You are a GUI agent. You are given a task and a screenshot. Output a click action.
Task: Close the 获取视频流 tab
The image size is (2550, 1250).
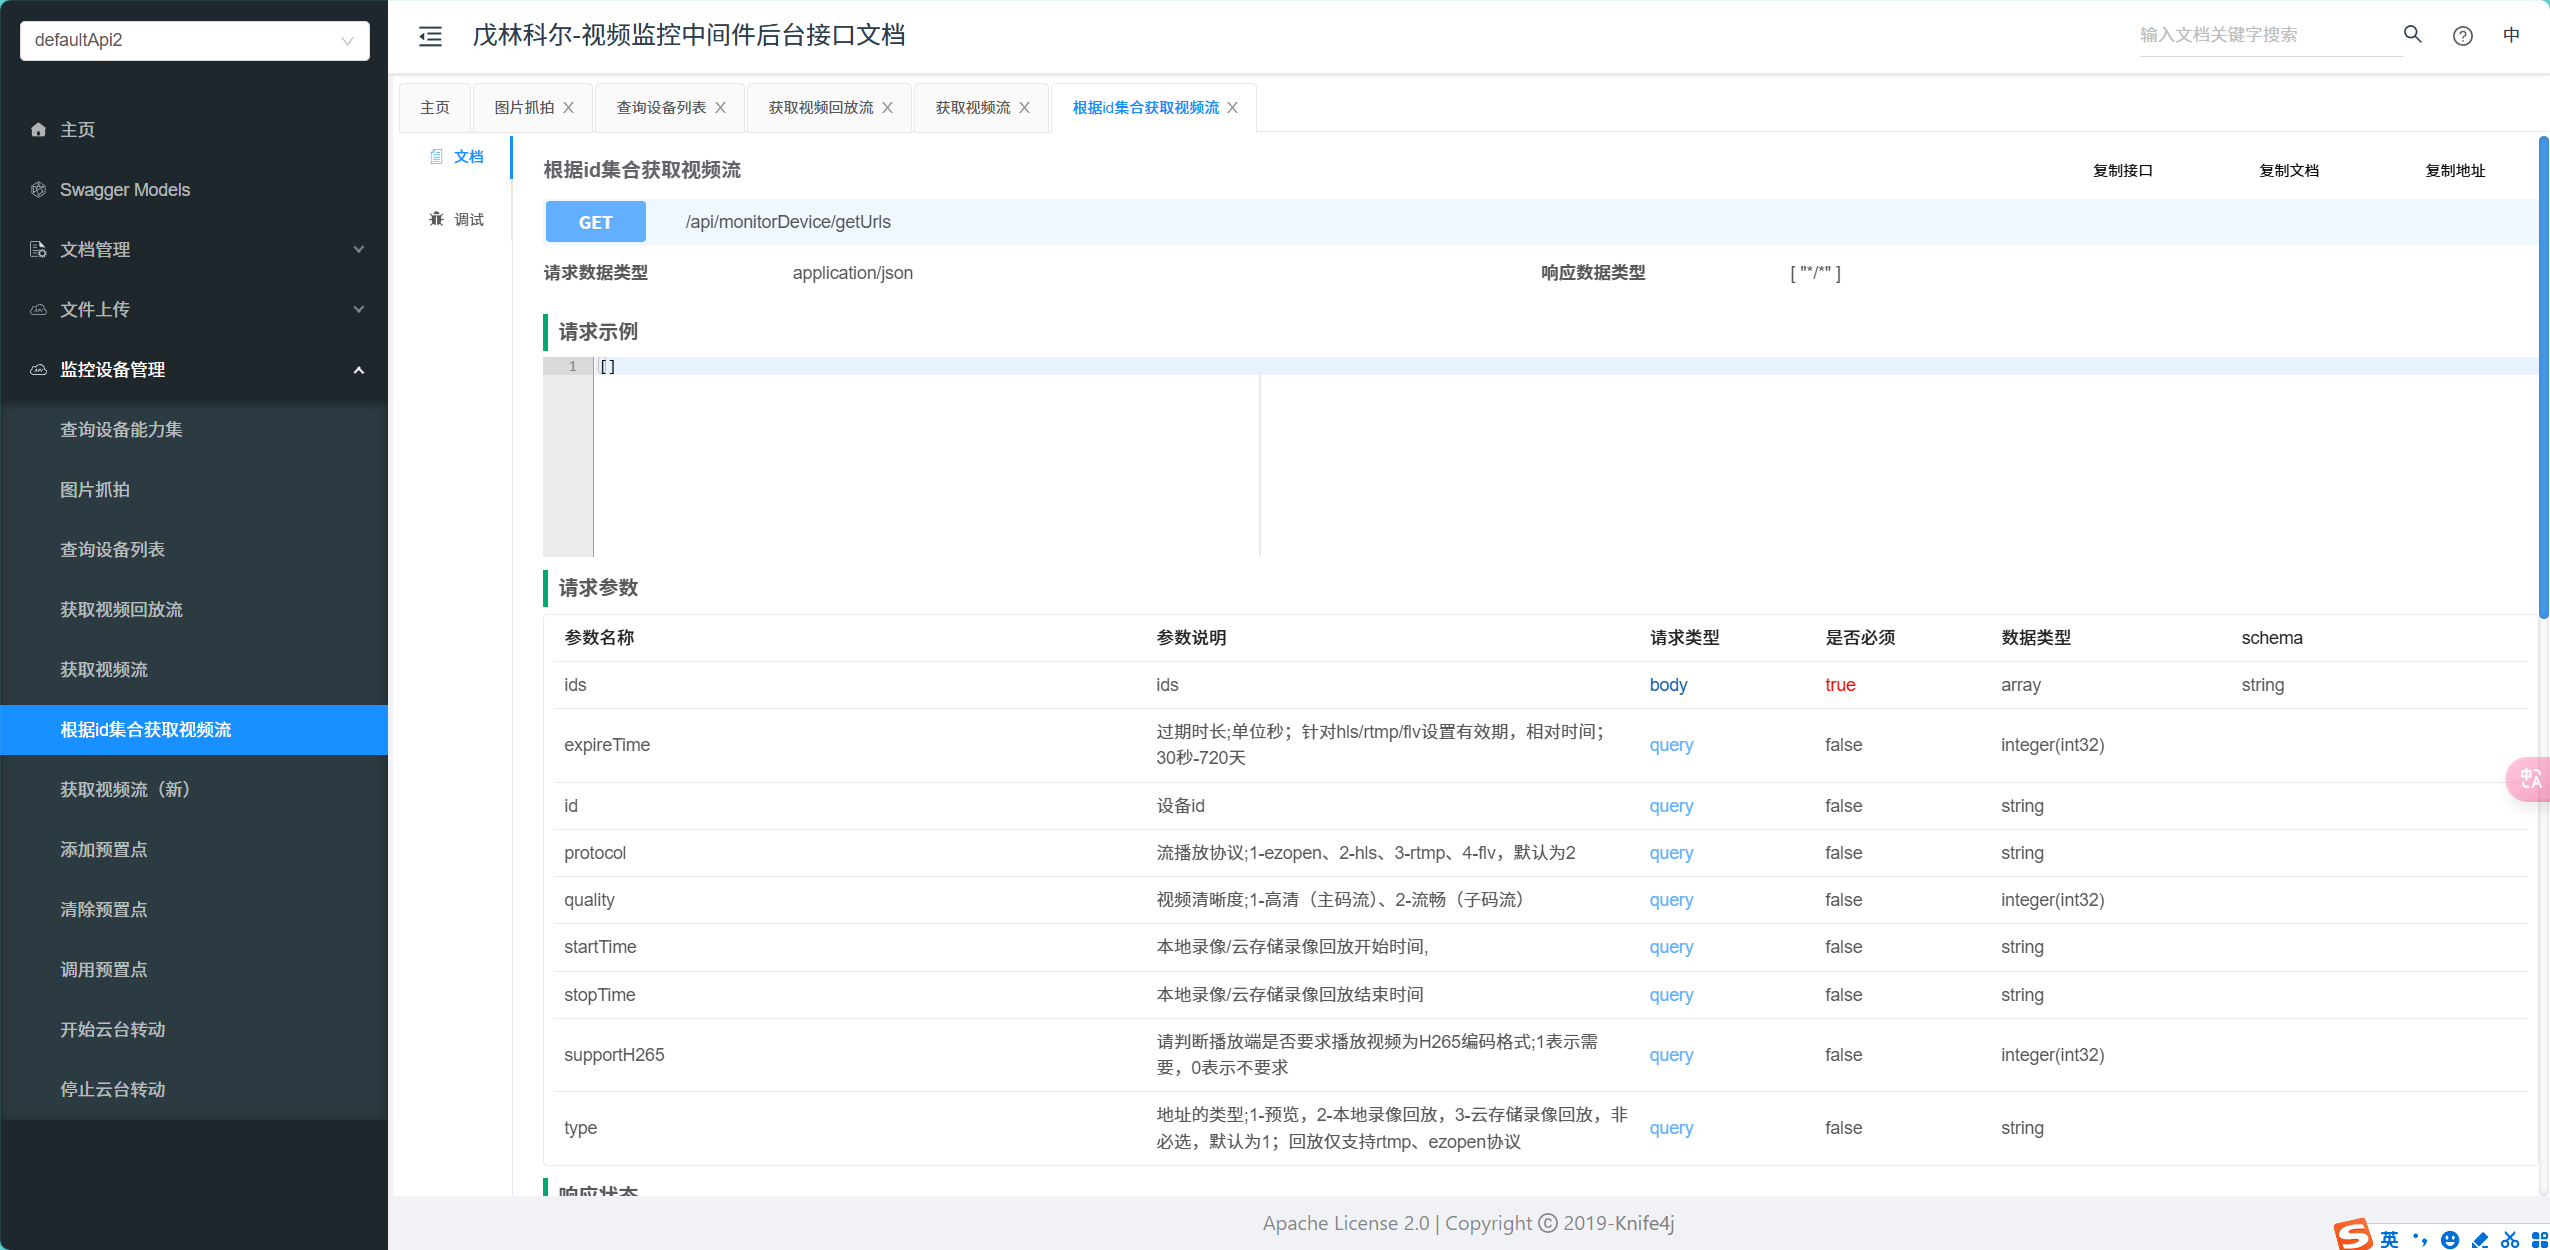pyautogui.click(x=1025, y=108)
